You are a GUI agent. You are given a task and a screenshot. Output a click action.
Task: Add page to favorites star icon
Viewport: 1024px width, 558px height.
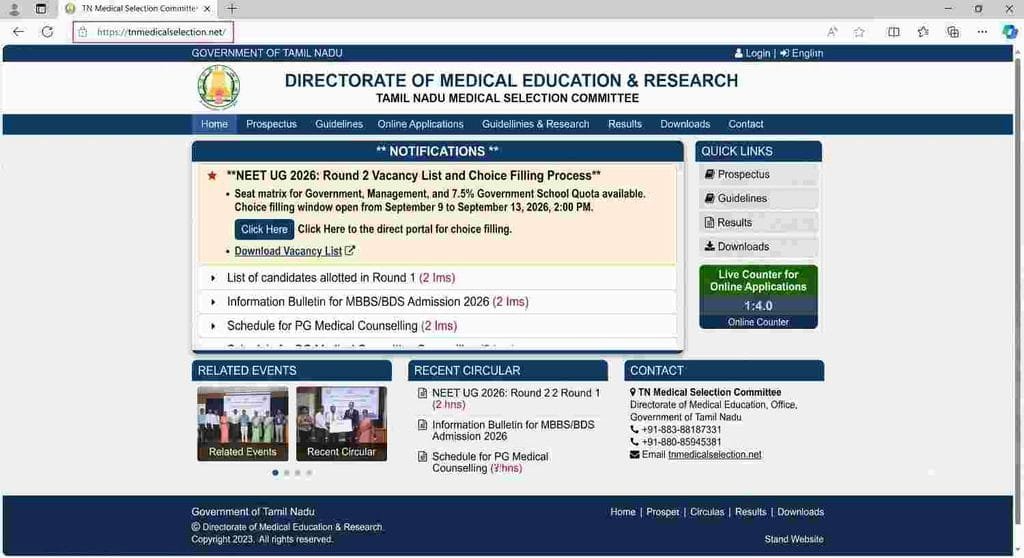pyautogui.click(x=859, y=31)
